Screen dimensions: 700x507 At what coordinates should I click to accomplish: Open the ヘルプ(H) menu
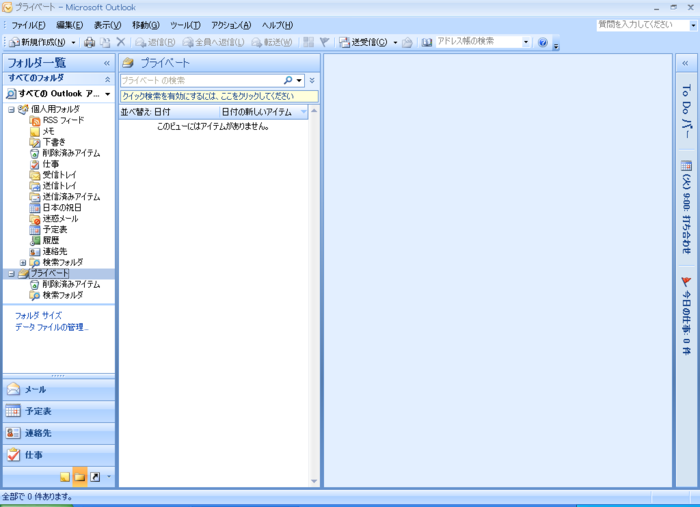277,25
